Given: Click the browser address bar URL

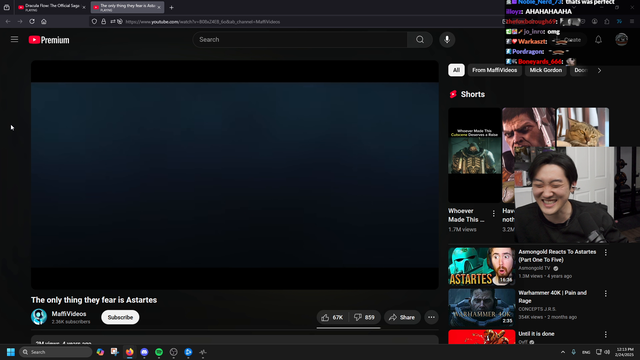Looking at the screenshot, I should (x=203, y=22).
